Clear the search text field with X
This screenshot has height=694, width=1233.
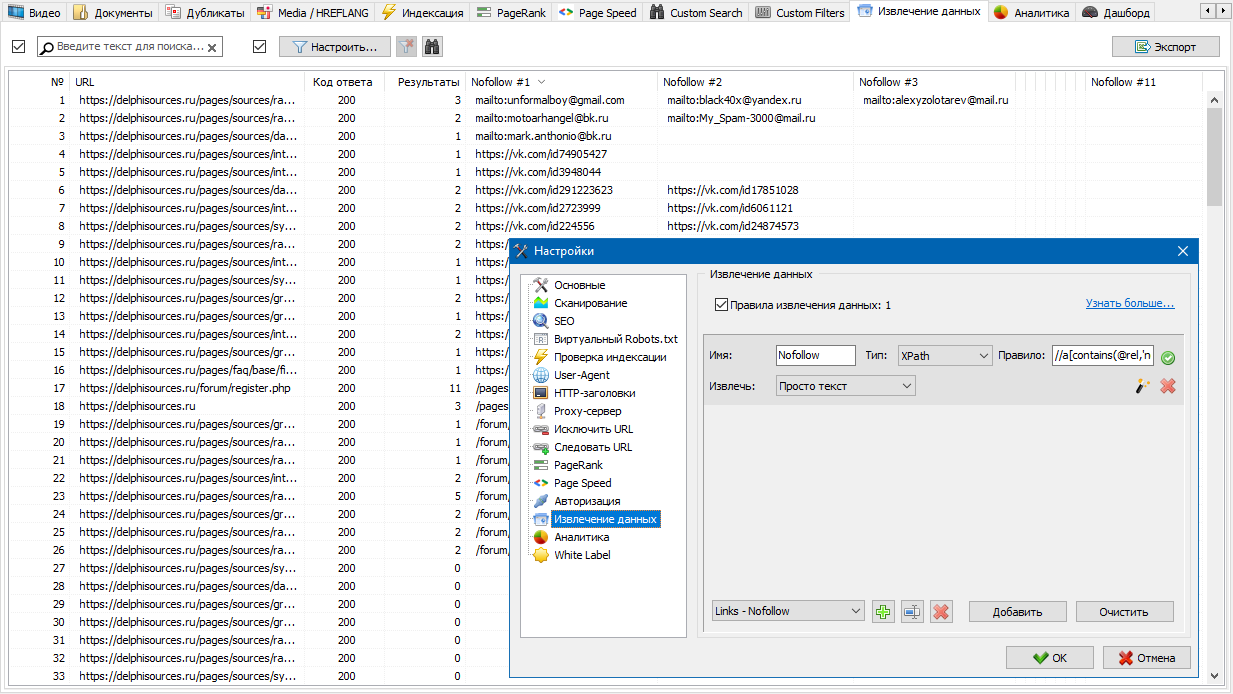tap(212, 48)
